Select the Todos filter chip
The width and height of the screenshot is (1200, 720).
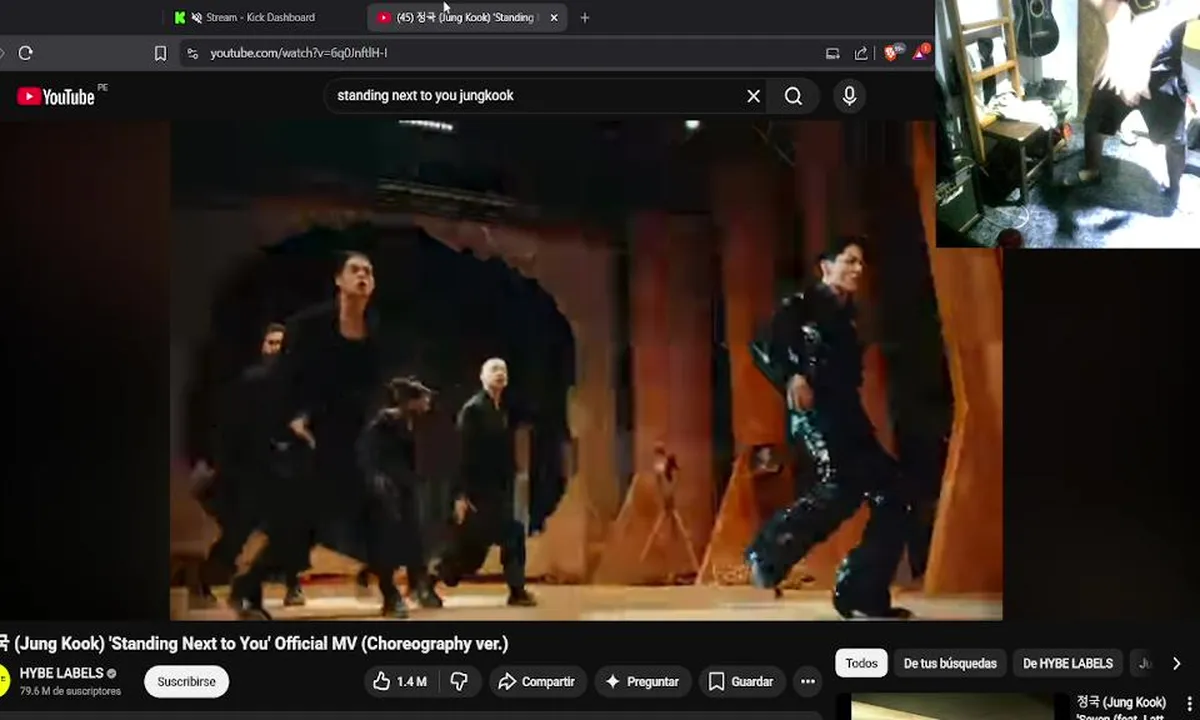[x=861, y=663]
